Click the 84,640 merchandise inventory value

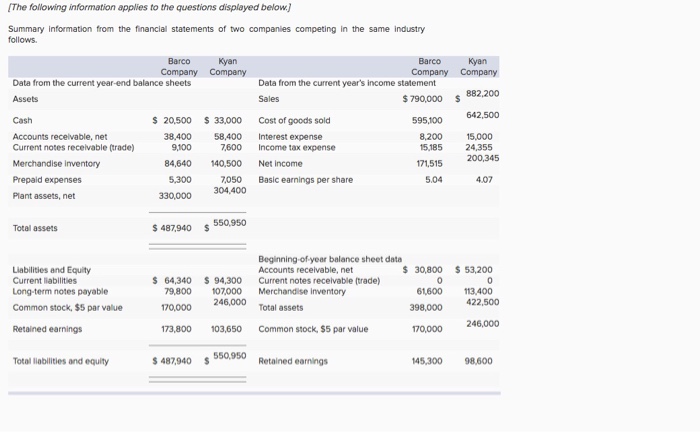click(178, 164)
